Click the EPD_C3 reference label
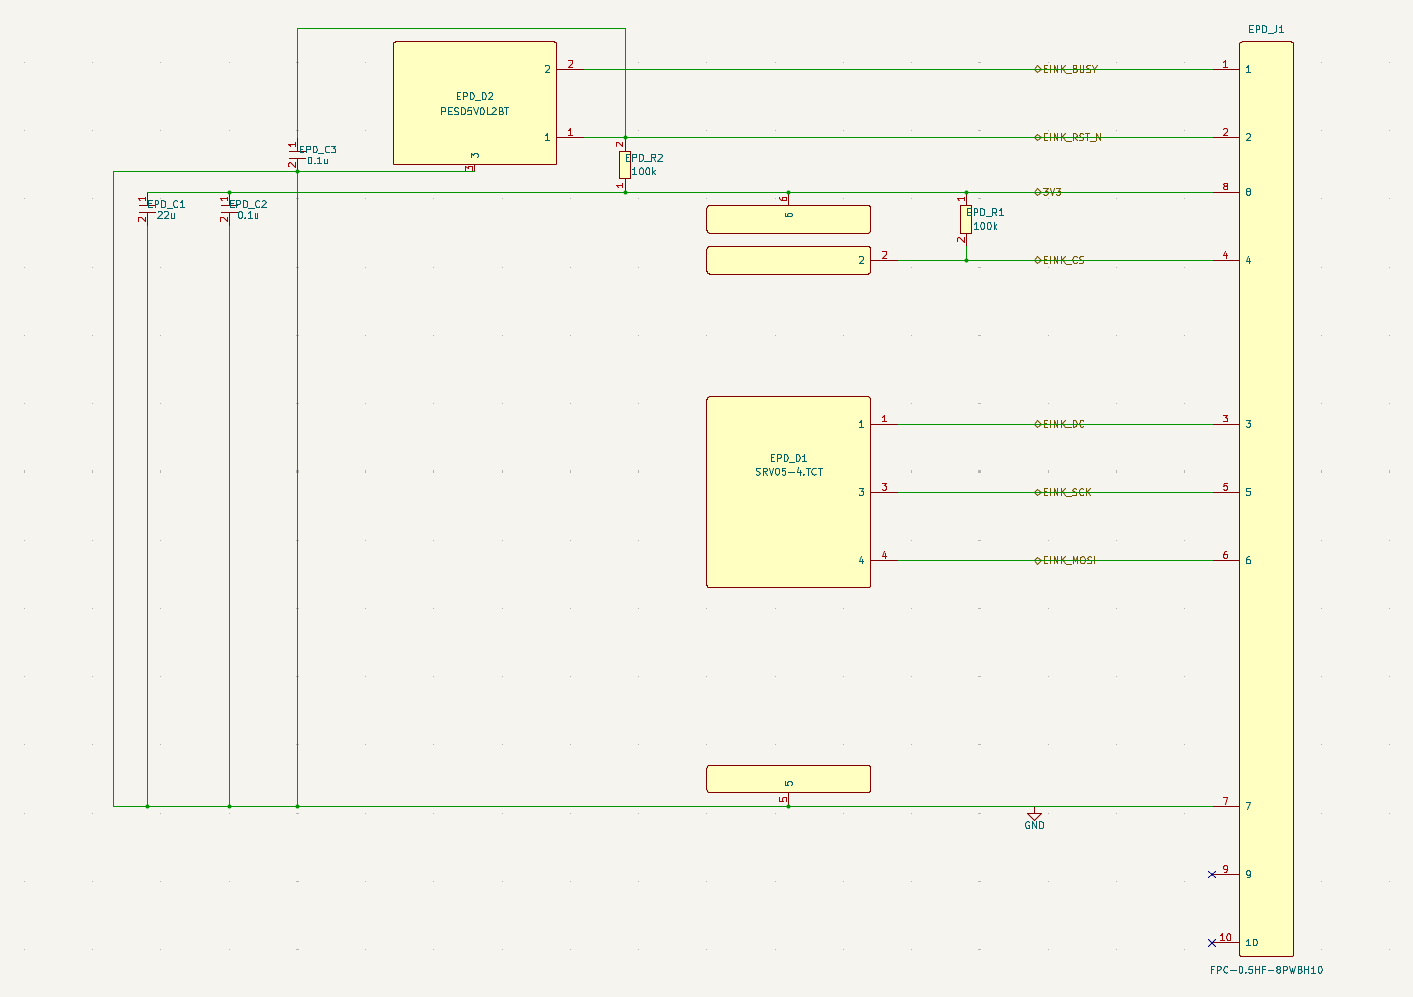This screenshot has width=1413, height=997. pyautogui.click(x=318, y=150)
